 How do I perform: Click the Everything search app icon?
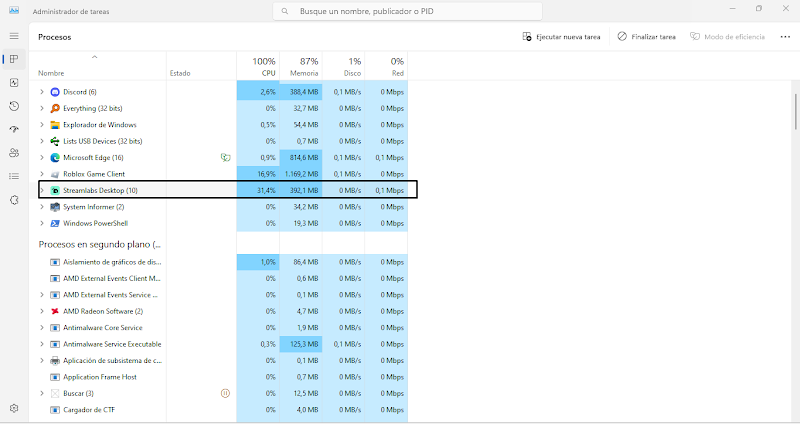click(55, 108)
